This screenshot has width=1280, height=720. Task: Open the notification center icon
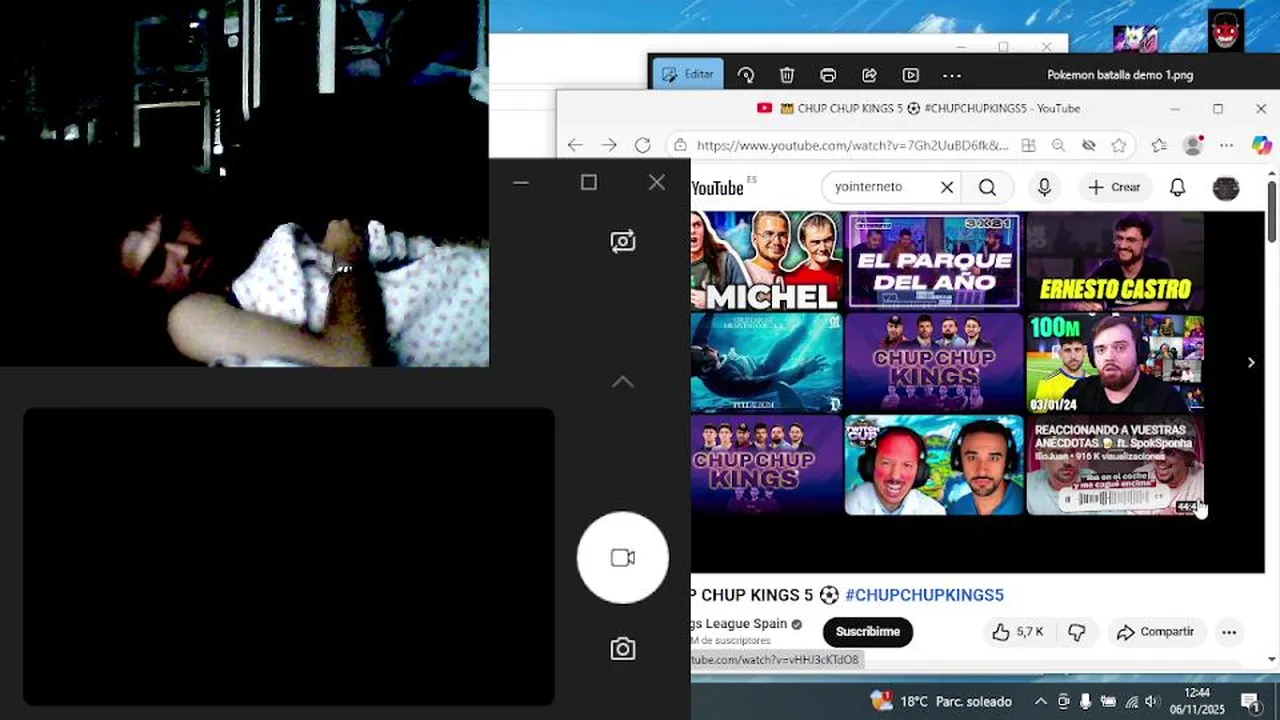point(1250,701)
